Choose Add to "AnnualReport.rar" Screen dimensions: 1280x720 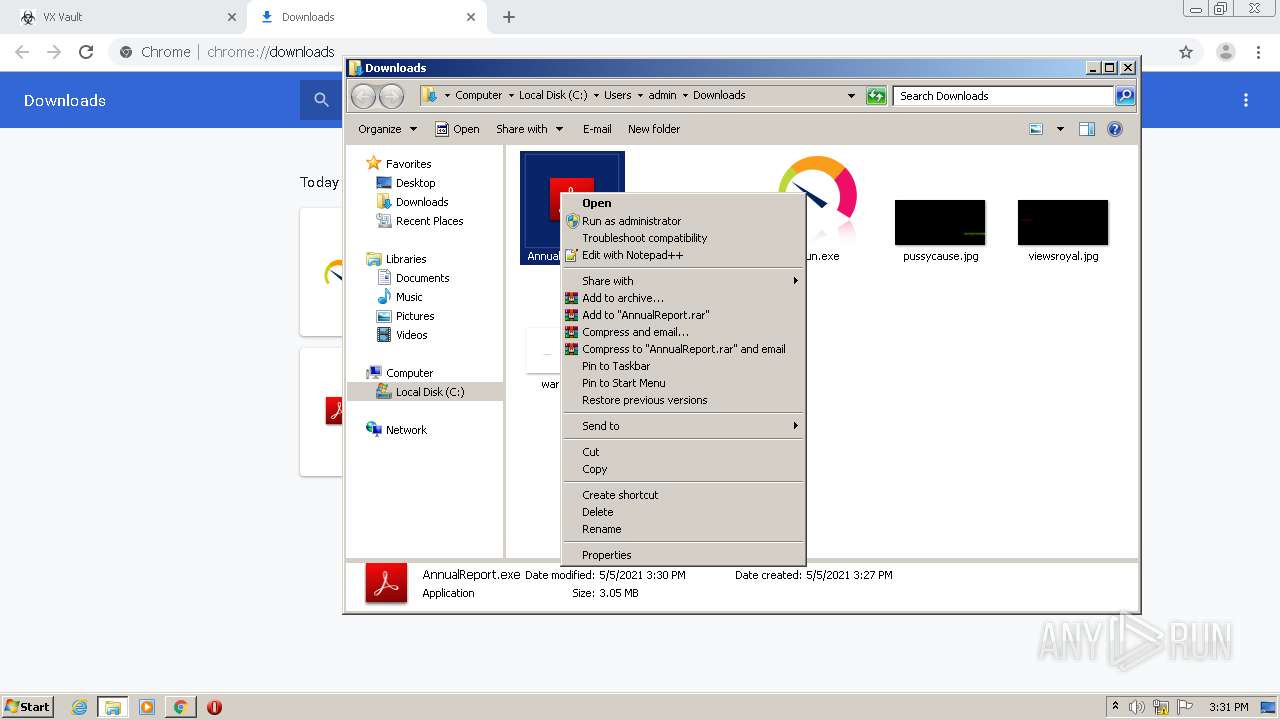click(x=683, y=315)
